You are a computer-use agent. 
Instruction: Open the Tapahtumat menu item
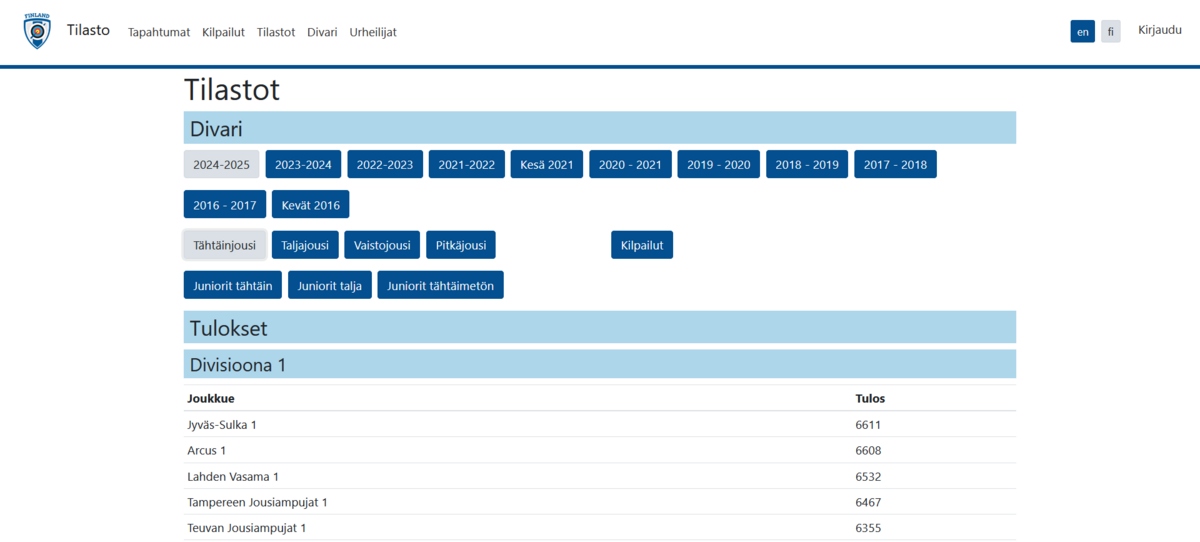click(159, 32)
